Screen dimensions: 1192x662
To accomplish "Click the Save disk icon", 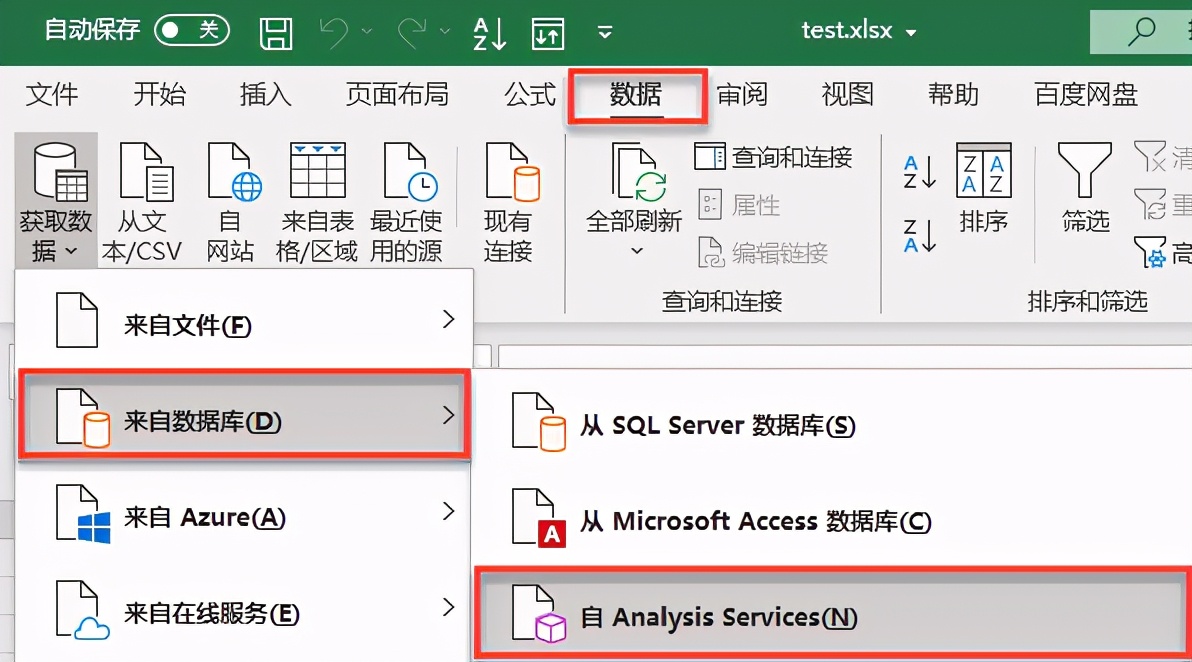I will tap(276, 32).
